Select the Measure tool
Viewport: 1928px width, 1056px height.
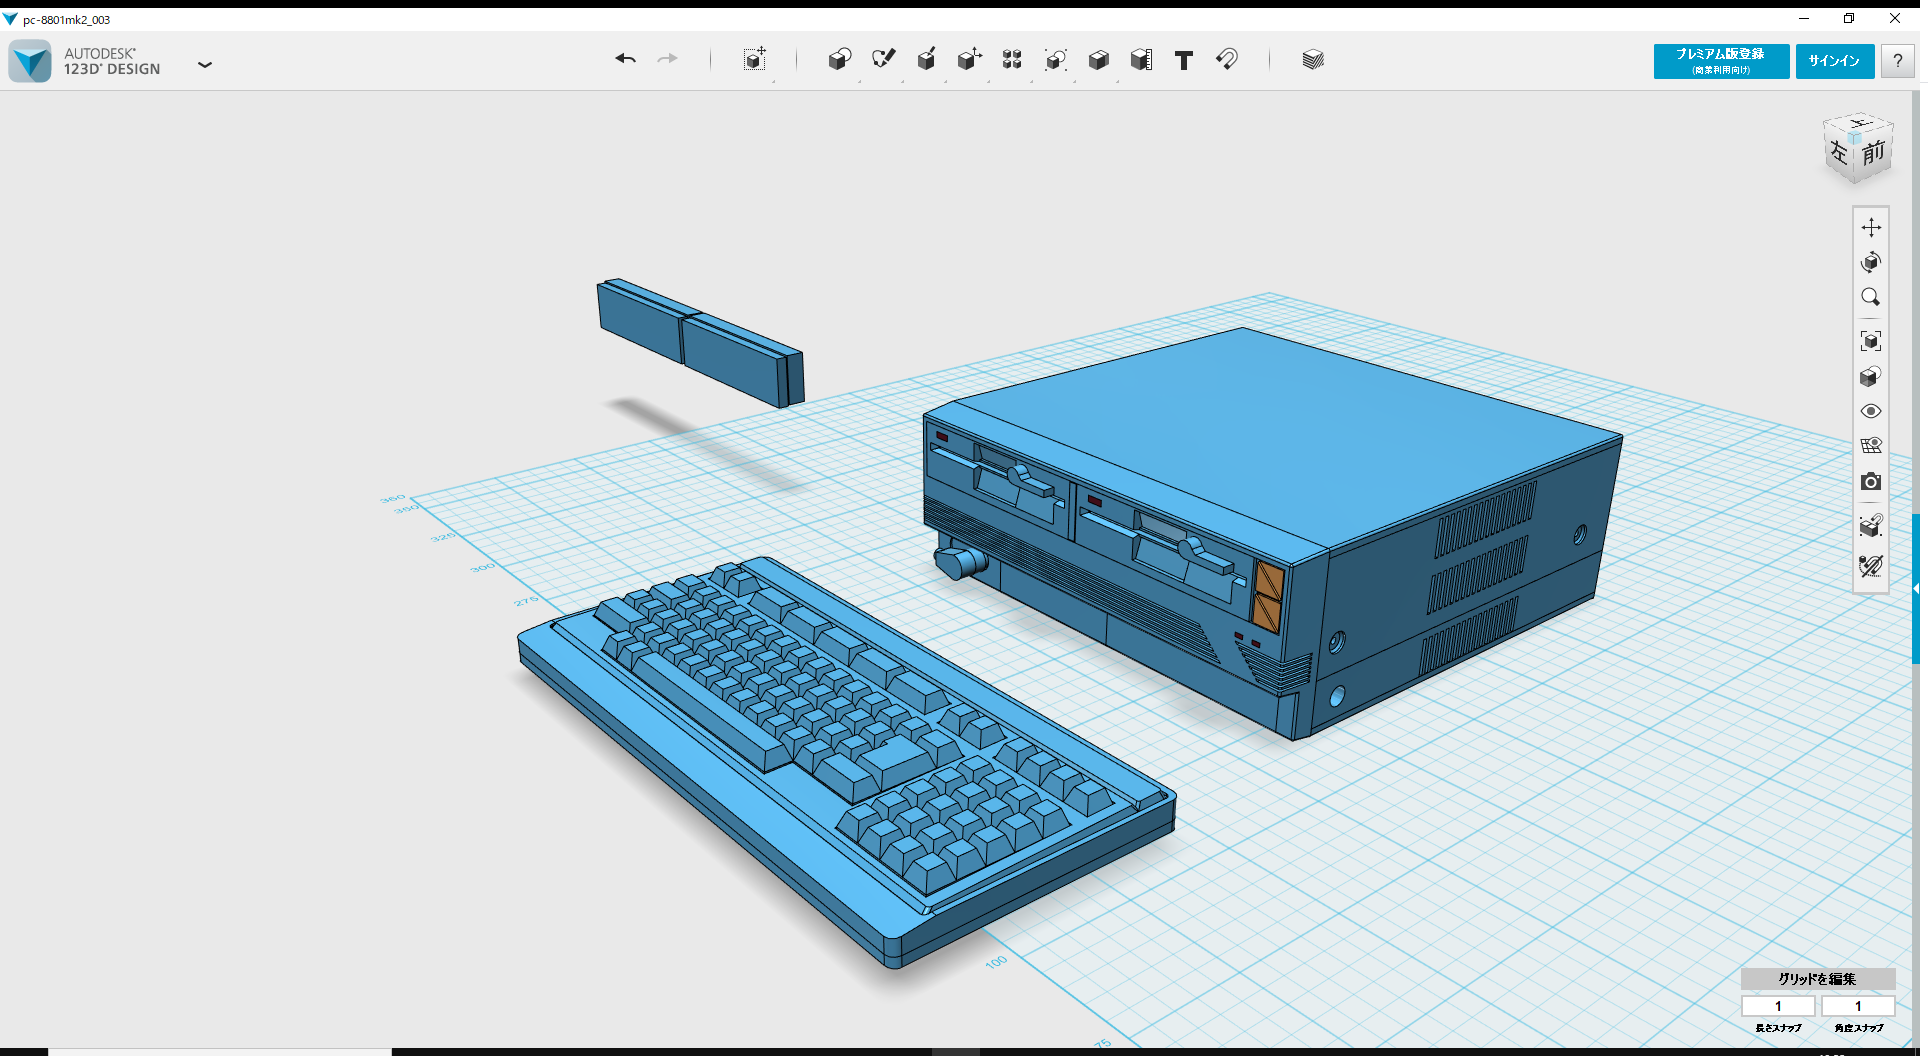click(1142, 60)
